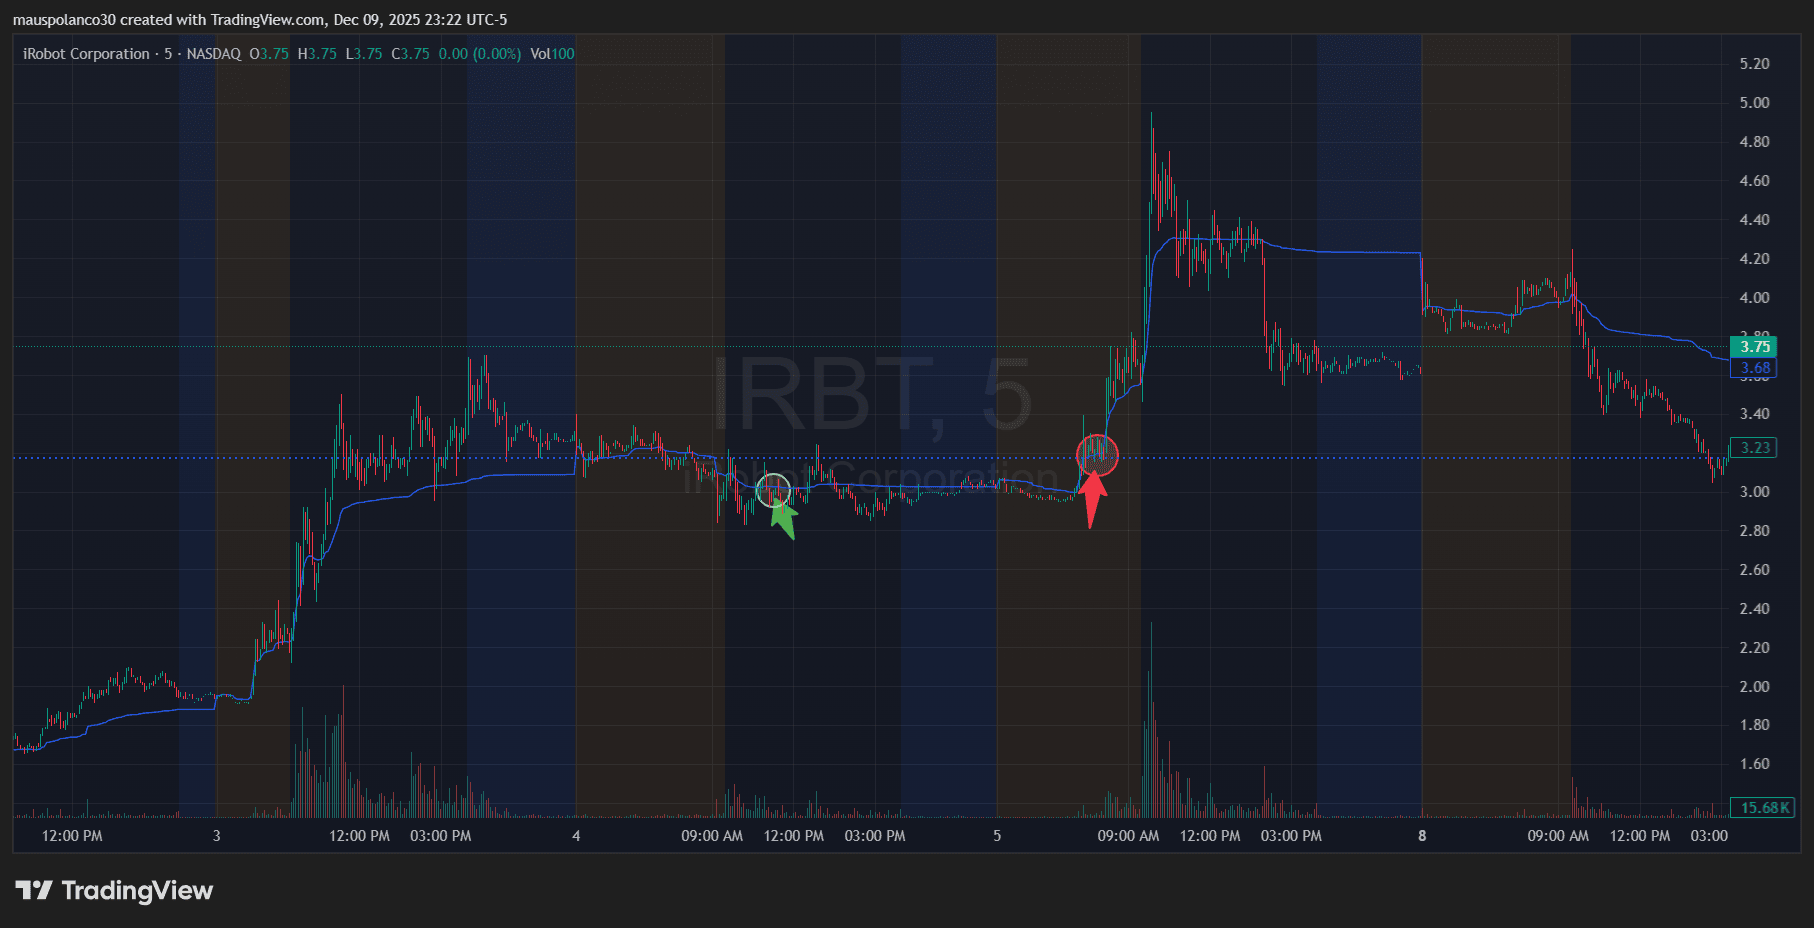Click the 3.40 price axis label
Viewport: 1814px width, 928px height.
[x=1754, y=414]
